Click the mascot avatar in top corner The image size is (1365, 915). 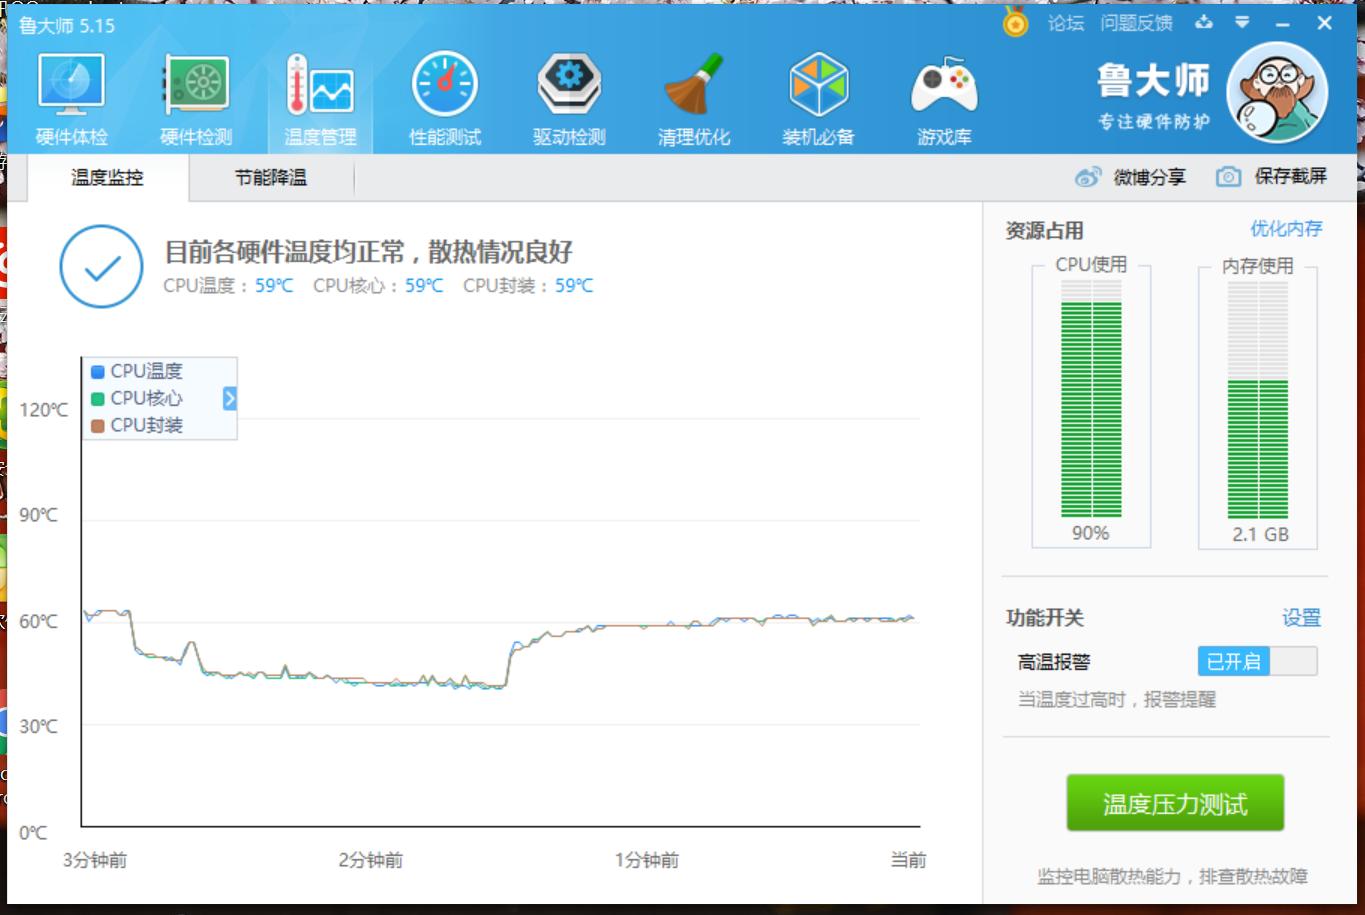click(x=1280, y=93)
